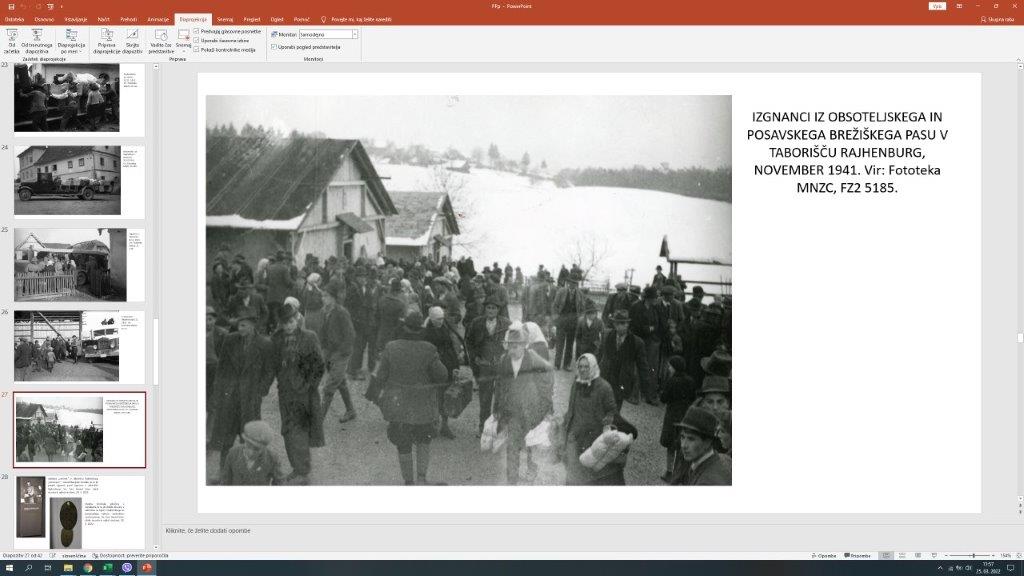
Task: Open Viber from the taskbar
Action: pyautogui.click(x=127, y=568)
